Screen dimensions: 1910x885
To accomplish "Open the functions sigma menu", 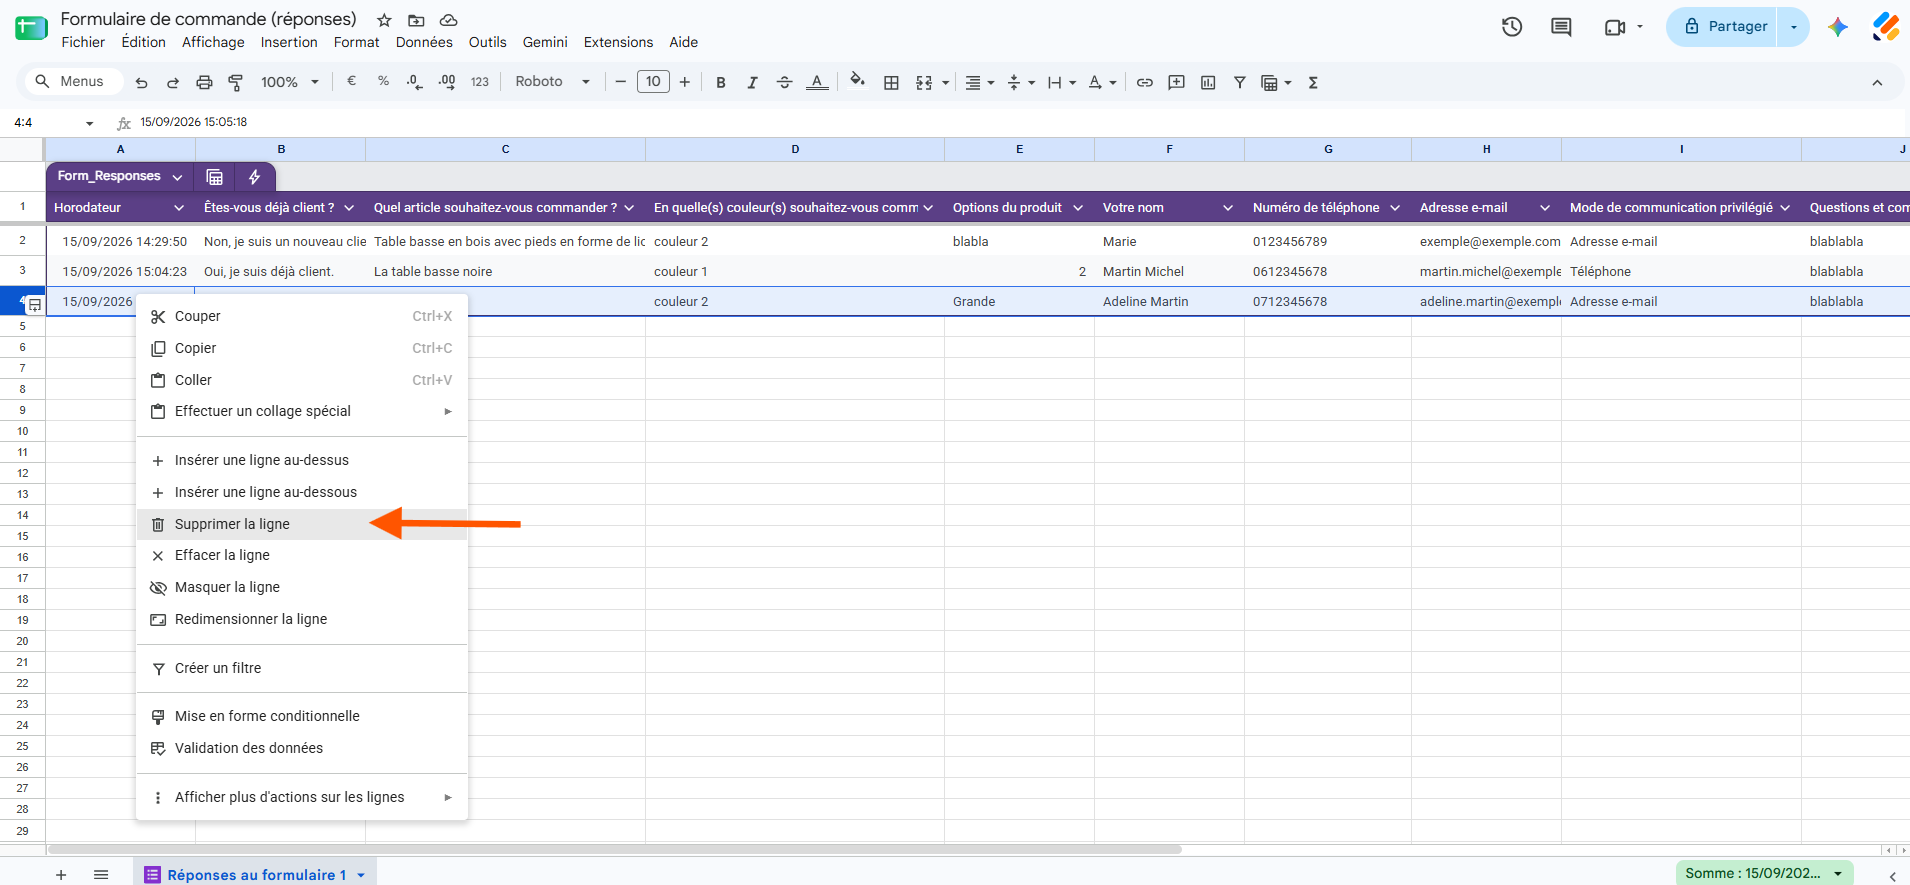I will (x=1313, y=82).
